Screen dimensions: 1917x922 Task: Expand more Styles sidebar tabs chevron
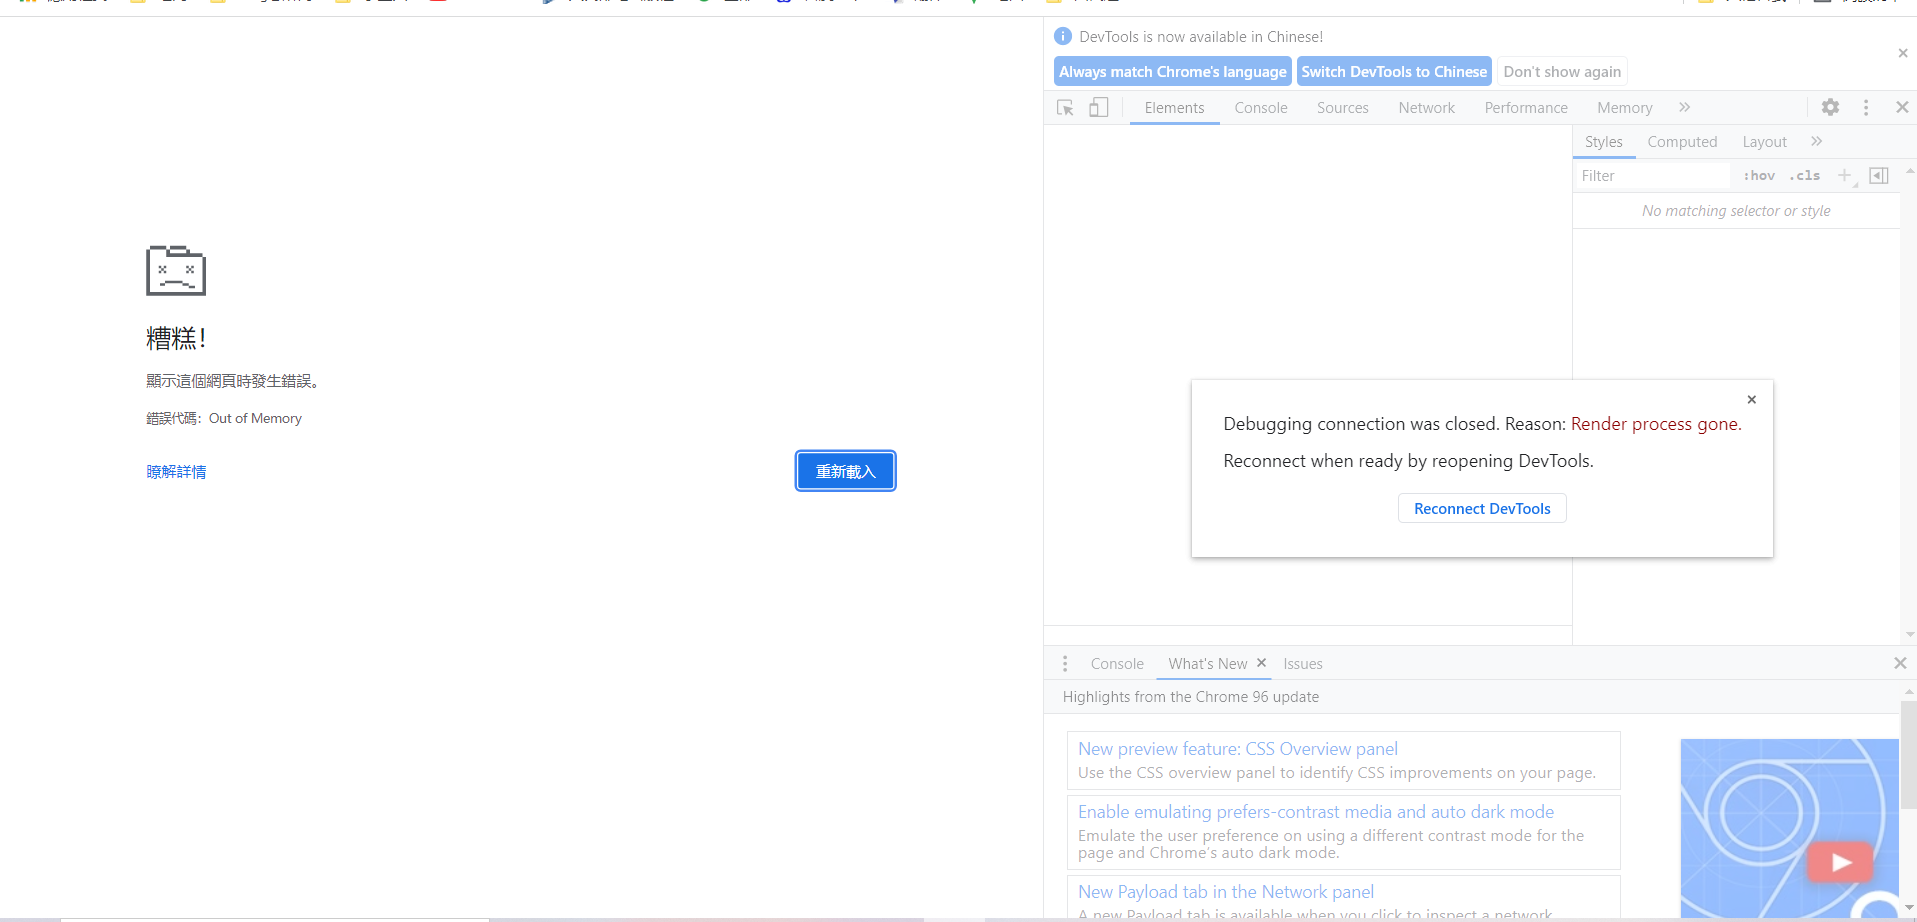1817,141
